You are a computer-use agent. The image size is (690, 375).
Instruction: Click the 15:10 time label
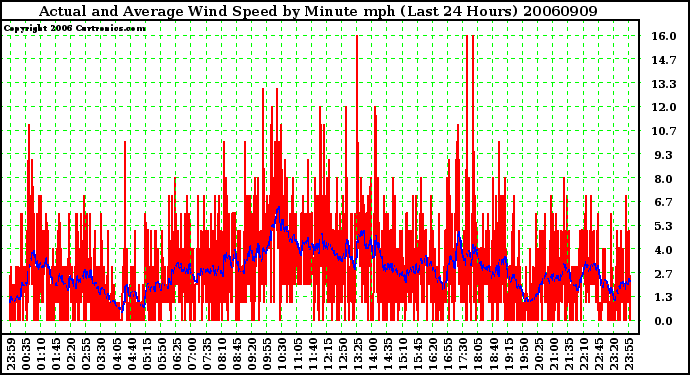click(403, 354)
